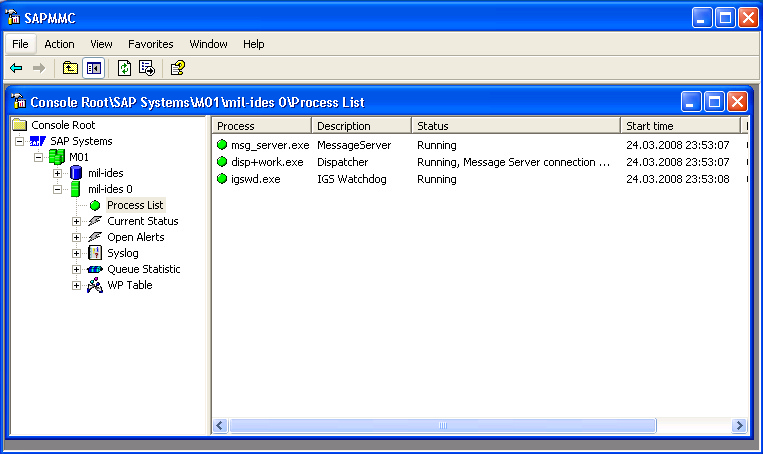Expand the Current Status node
763x454 pixels.
(77, 221)
